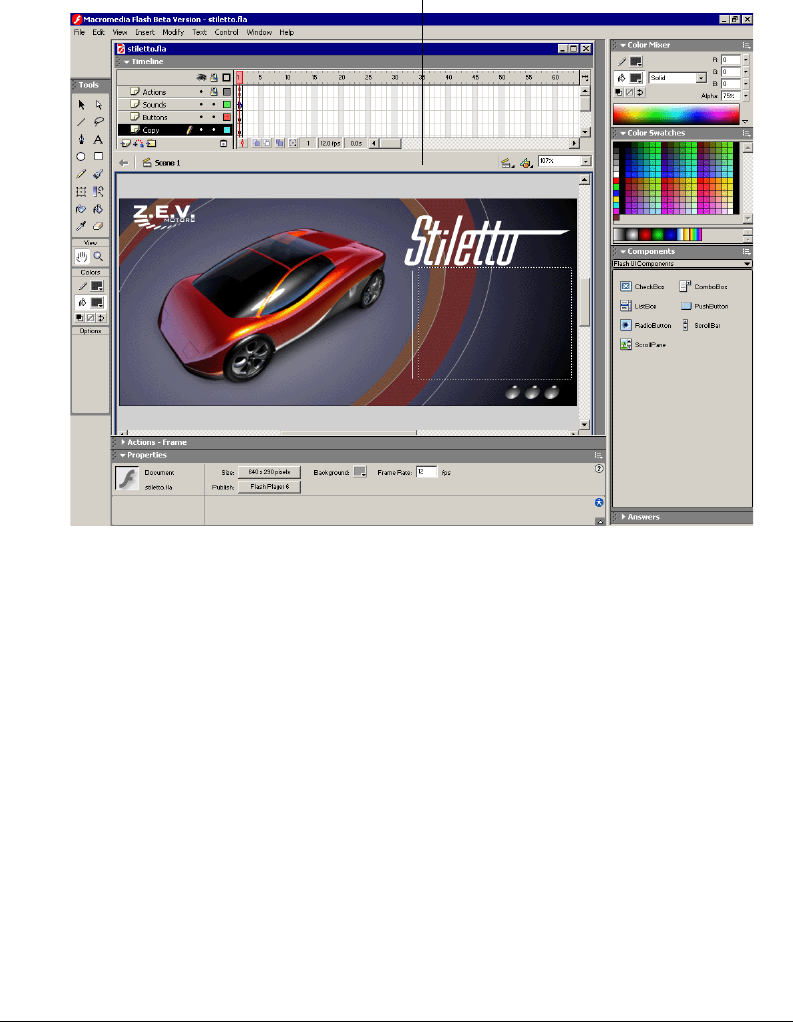Open the Modify menu
Viewport: 793px width, 1022px height.
pos(173,32)
